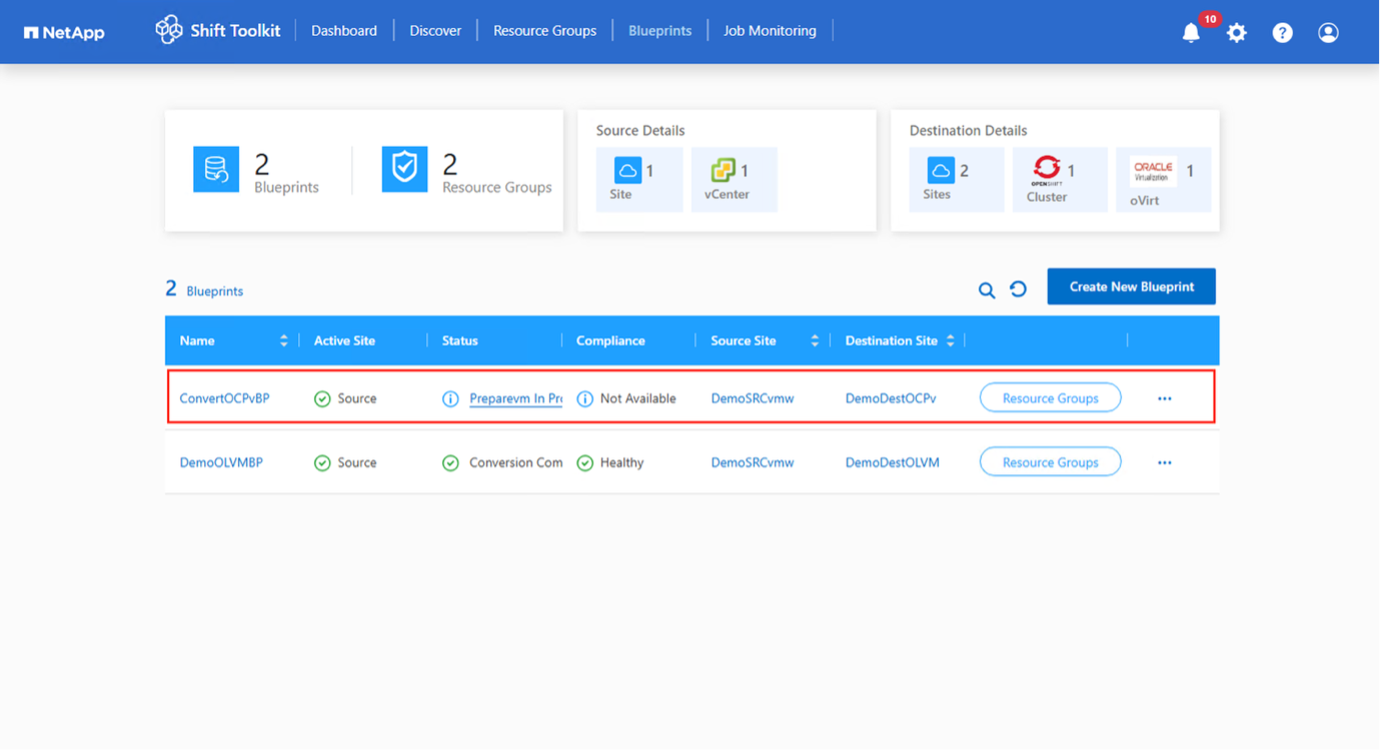Click the OpenShift Cluster icon

click(x=1046, y=169)
